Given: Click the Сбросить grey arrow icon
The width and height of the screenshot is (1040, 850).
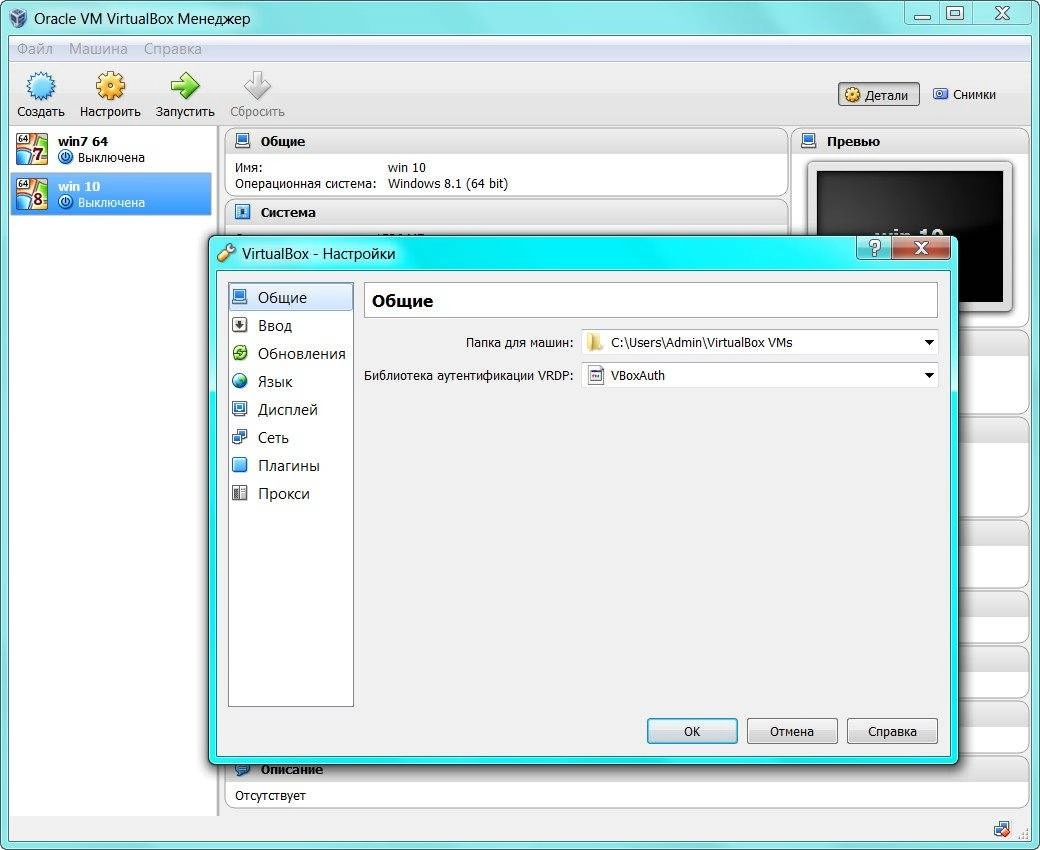Looking at the screenshot, I should pyautogui.click(x=257, y=86).
